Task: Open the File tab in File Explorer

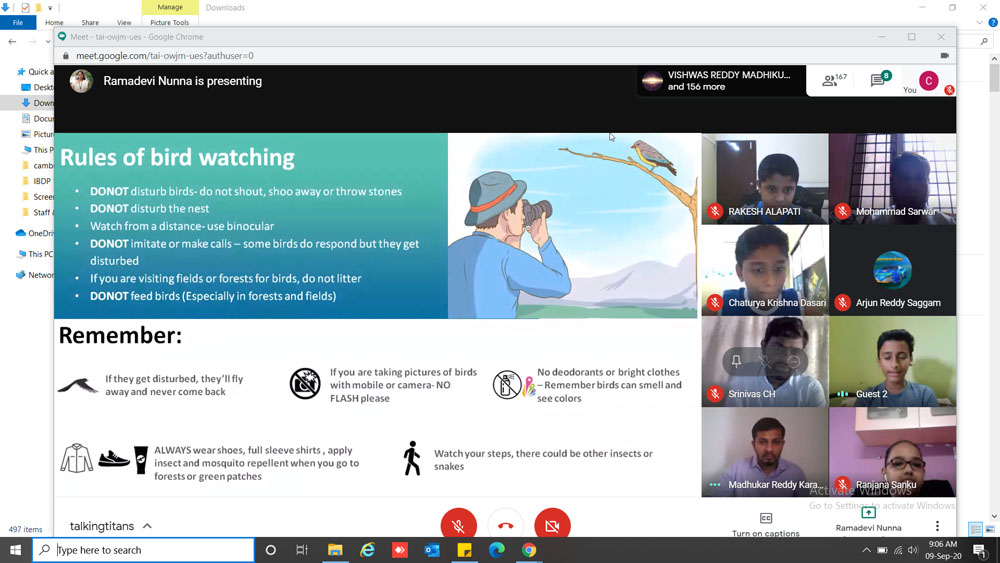Action: [18, 22]
